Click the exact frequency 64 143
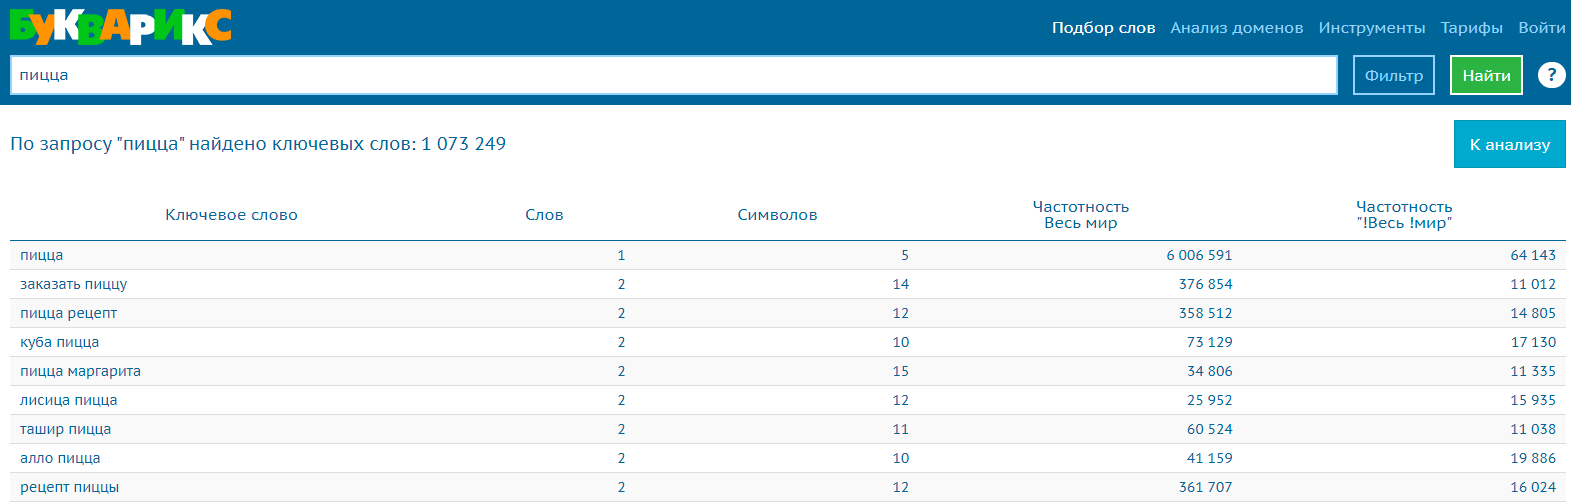The image size is (1571, 502). click(x=1533, y=255)
